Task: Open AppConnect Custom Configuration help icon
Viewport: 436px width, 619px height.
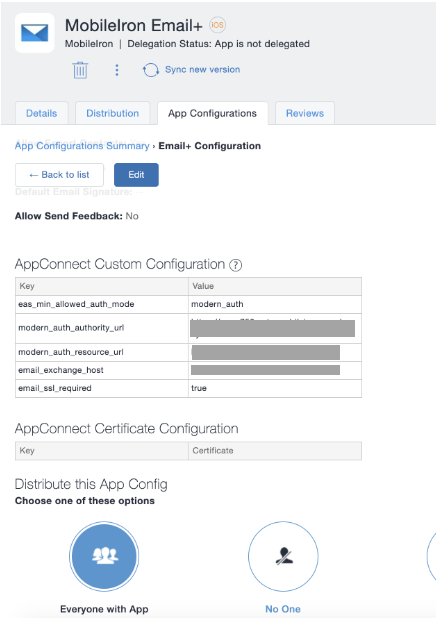Action: point(236,265)
